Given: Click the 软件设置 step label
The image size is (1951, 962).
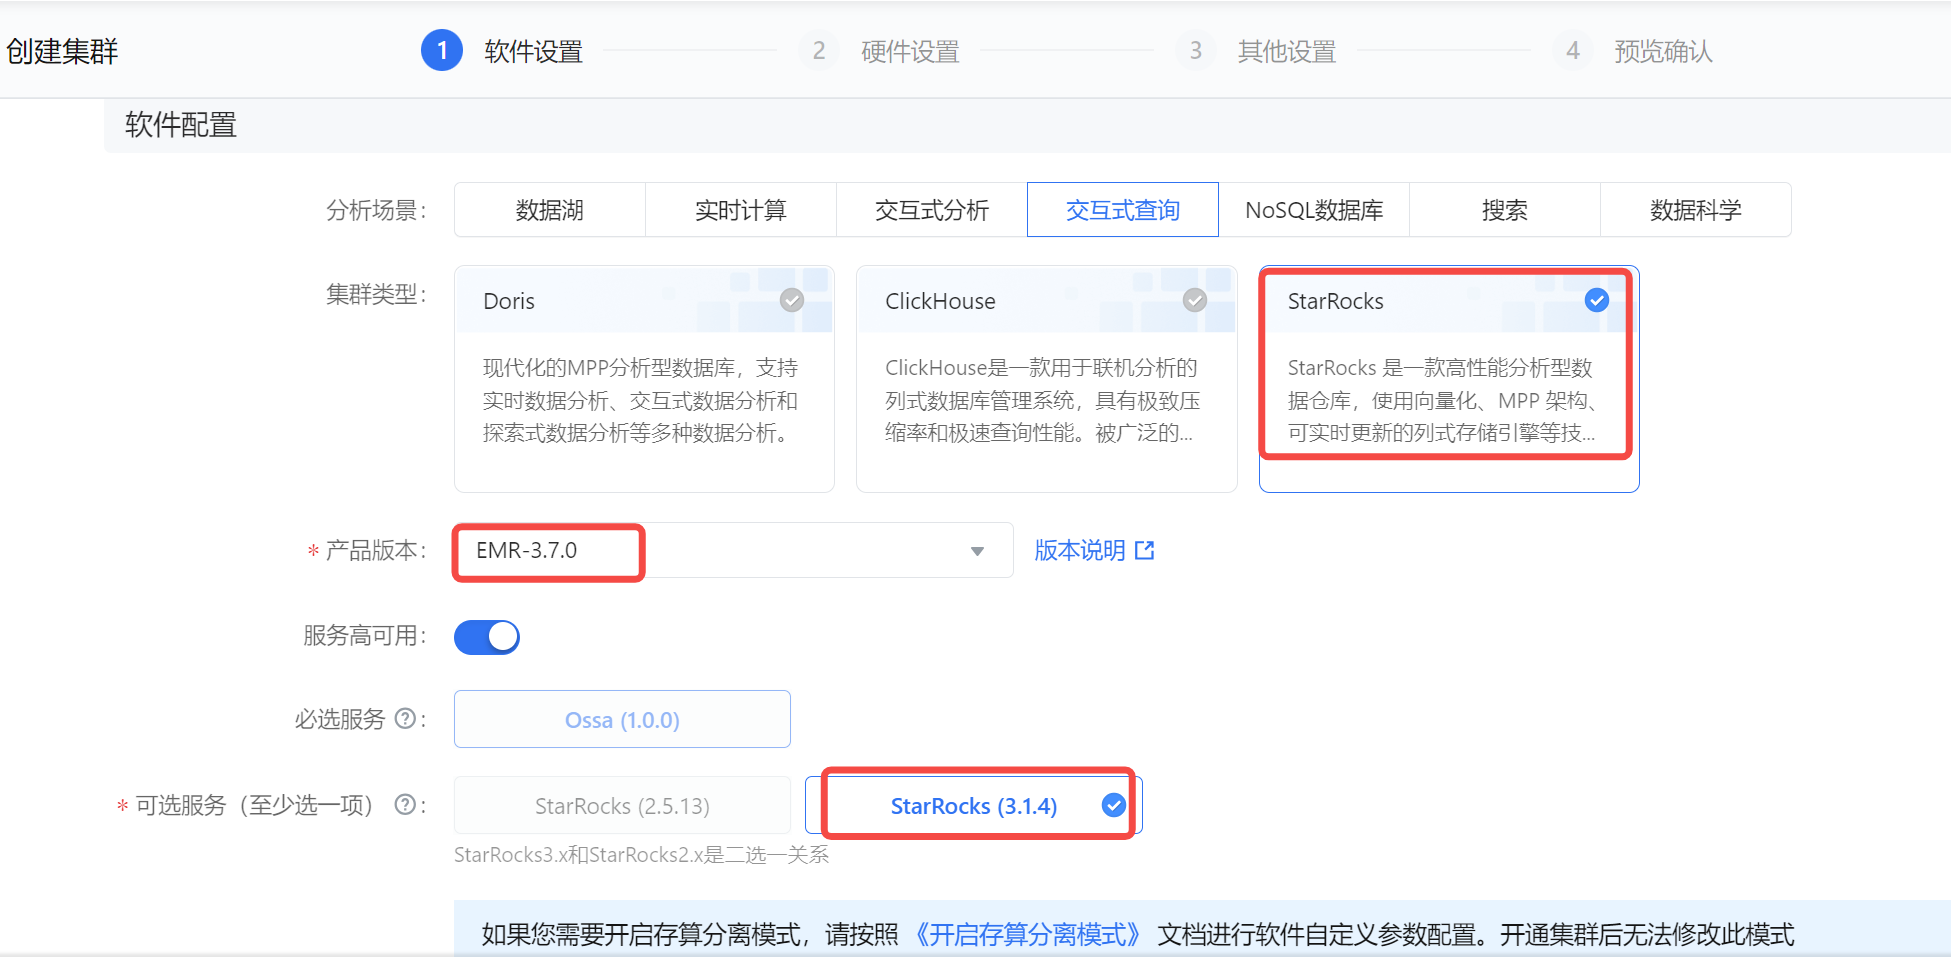Looking at the screenshot, I should click(534, 51).
